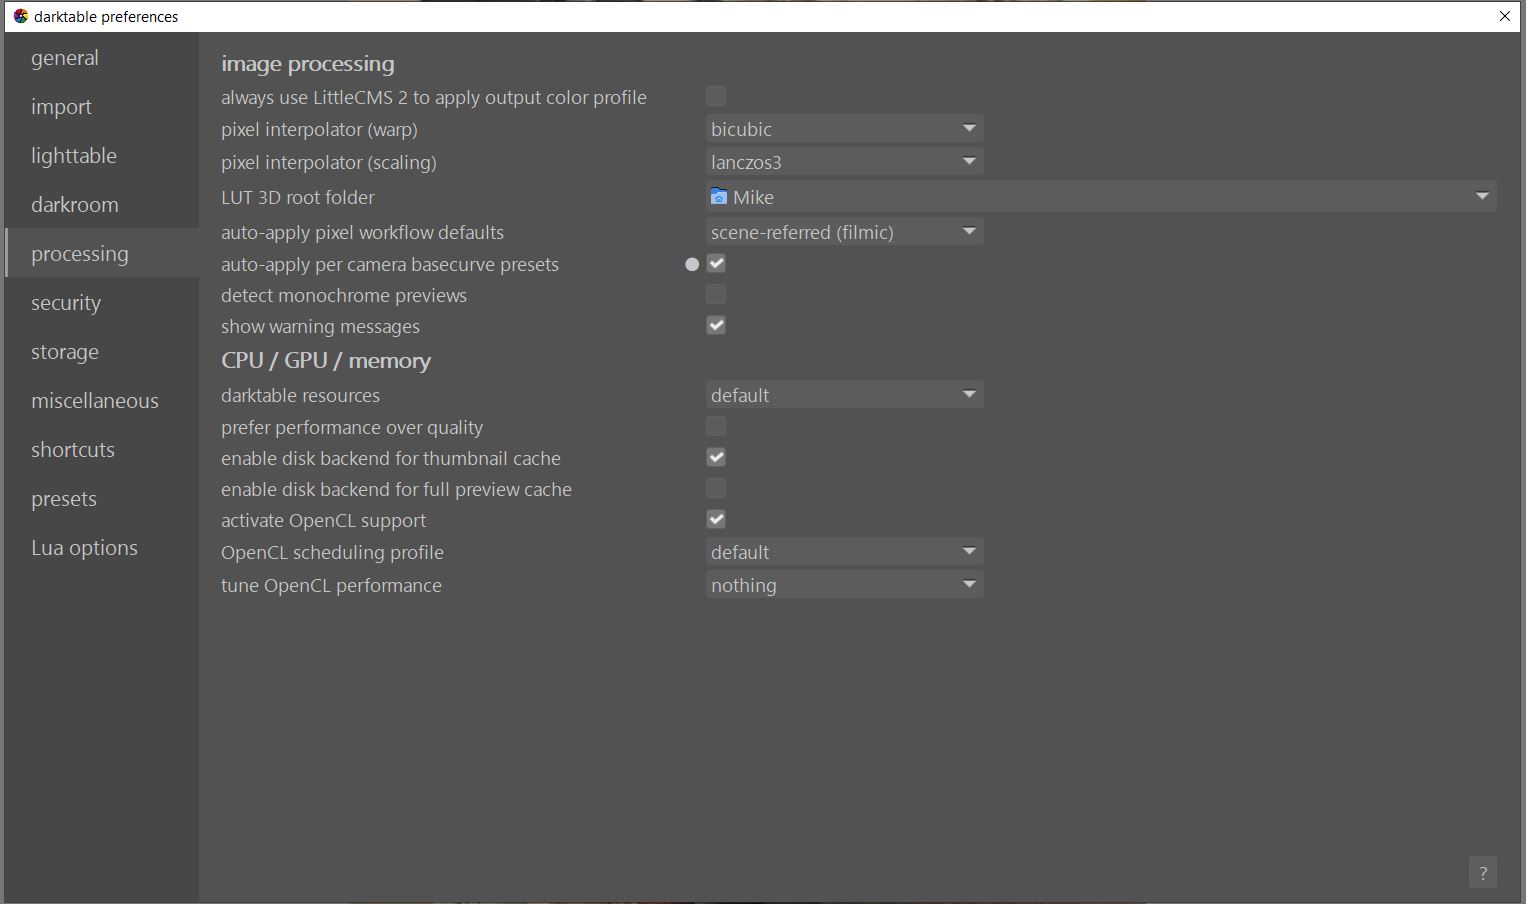The width and height of the screenshot is (1526, 904).
Task: Go to the darkroom preferences tab
Action: click(x=75, y=205)
